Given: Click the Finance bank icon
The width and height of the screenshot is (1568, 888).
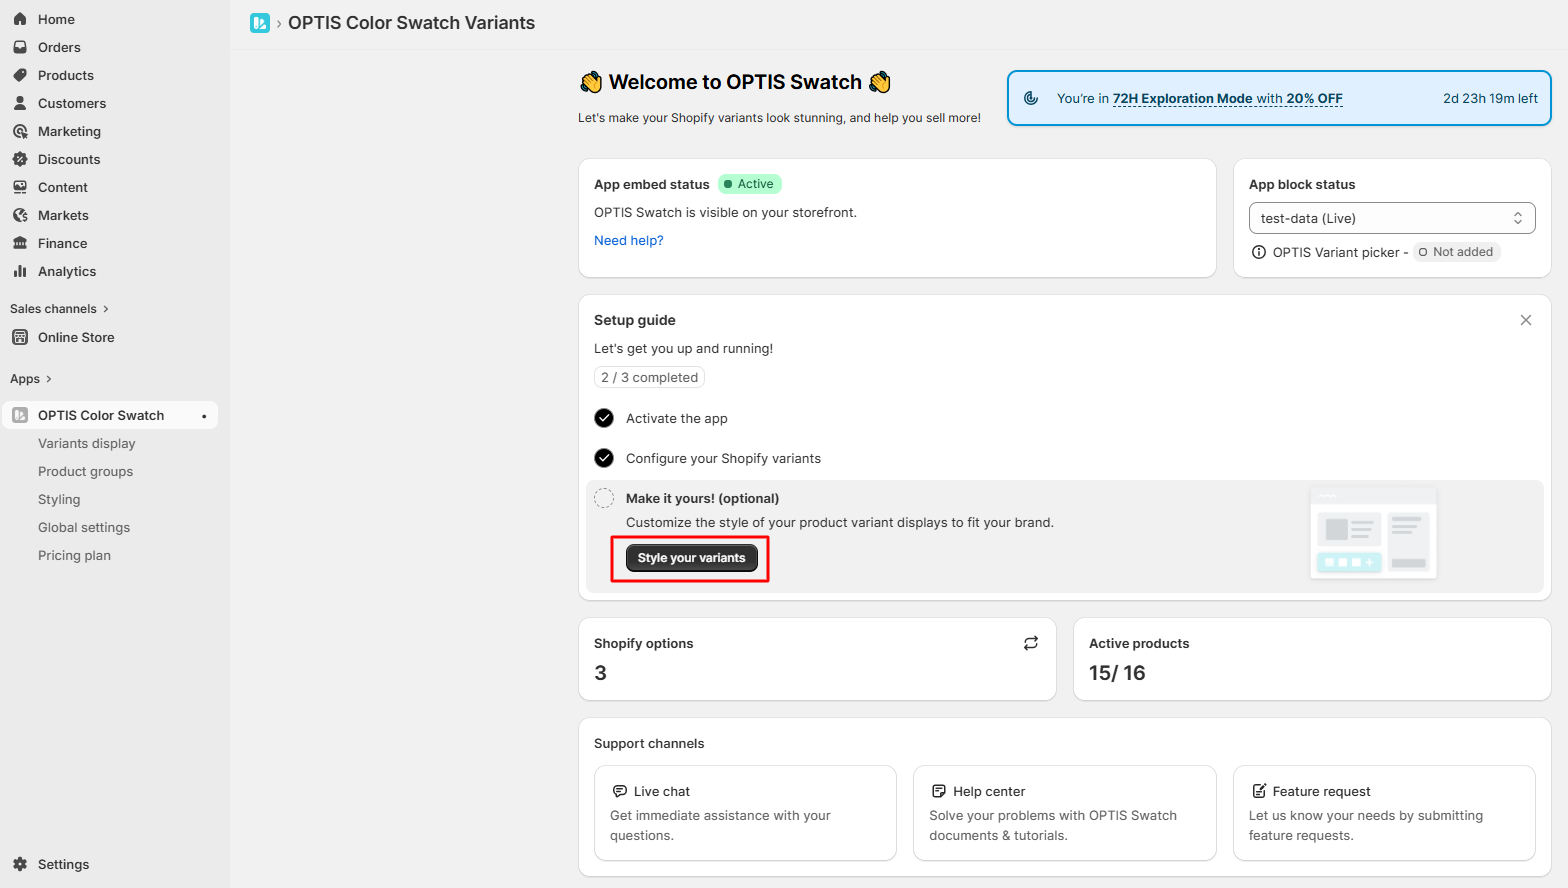Looking at the screenshot, I should point(20,243).
